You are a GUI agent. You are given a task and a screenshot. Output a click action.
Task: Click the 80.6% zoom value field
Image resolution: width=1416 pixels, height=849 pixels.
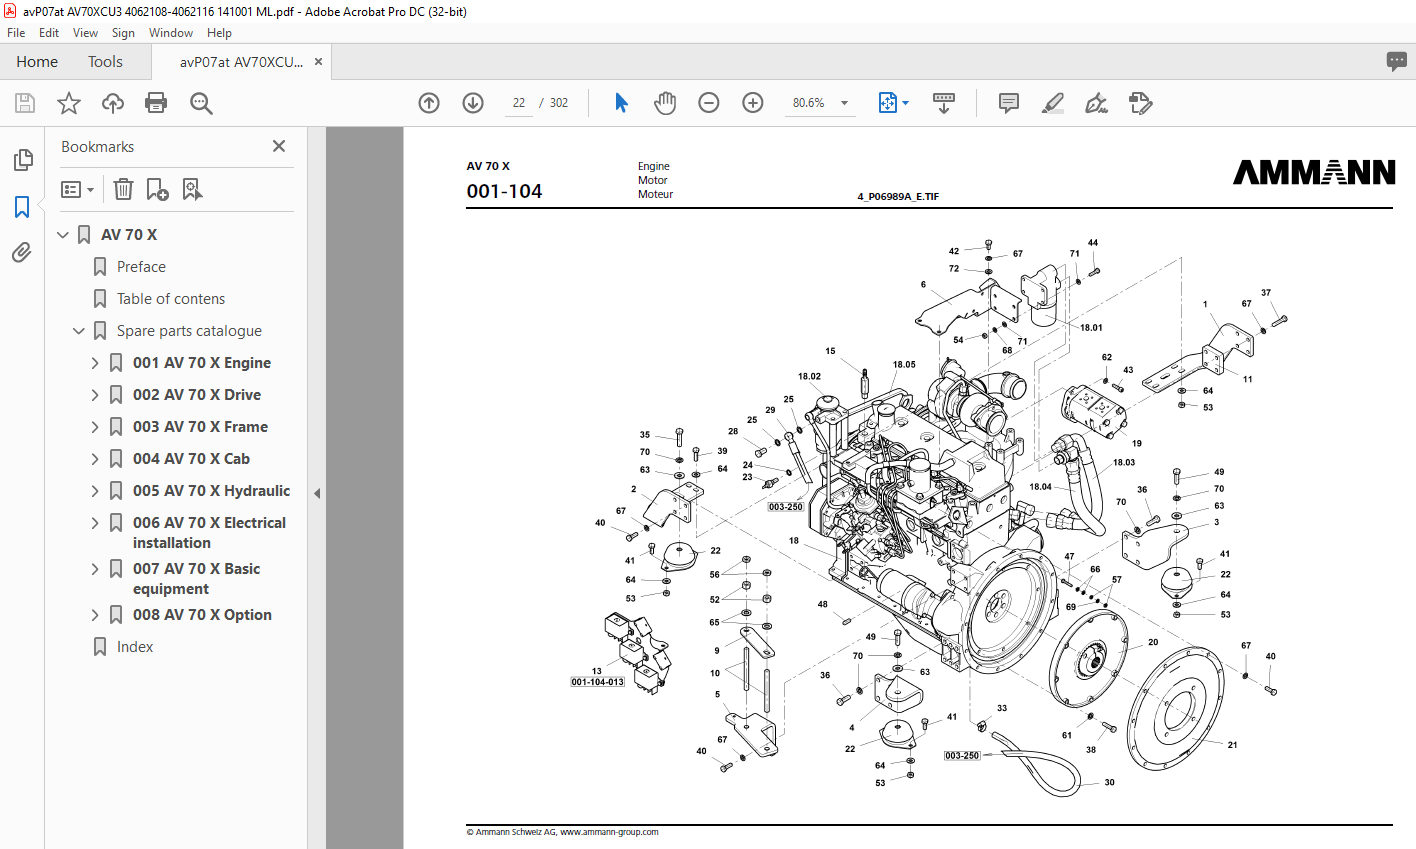(x=808, y=103)
